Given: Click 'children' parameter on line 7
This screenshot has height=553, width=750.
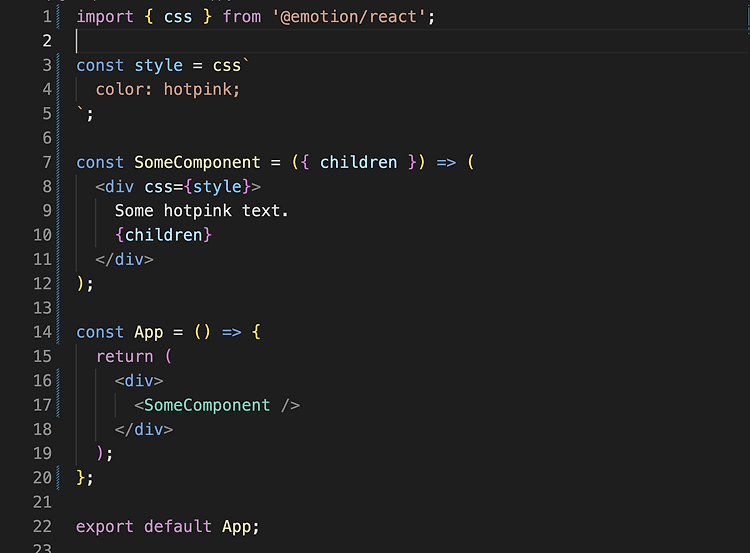Looking at the screenshot, I should (x=358, y=163).
